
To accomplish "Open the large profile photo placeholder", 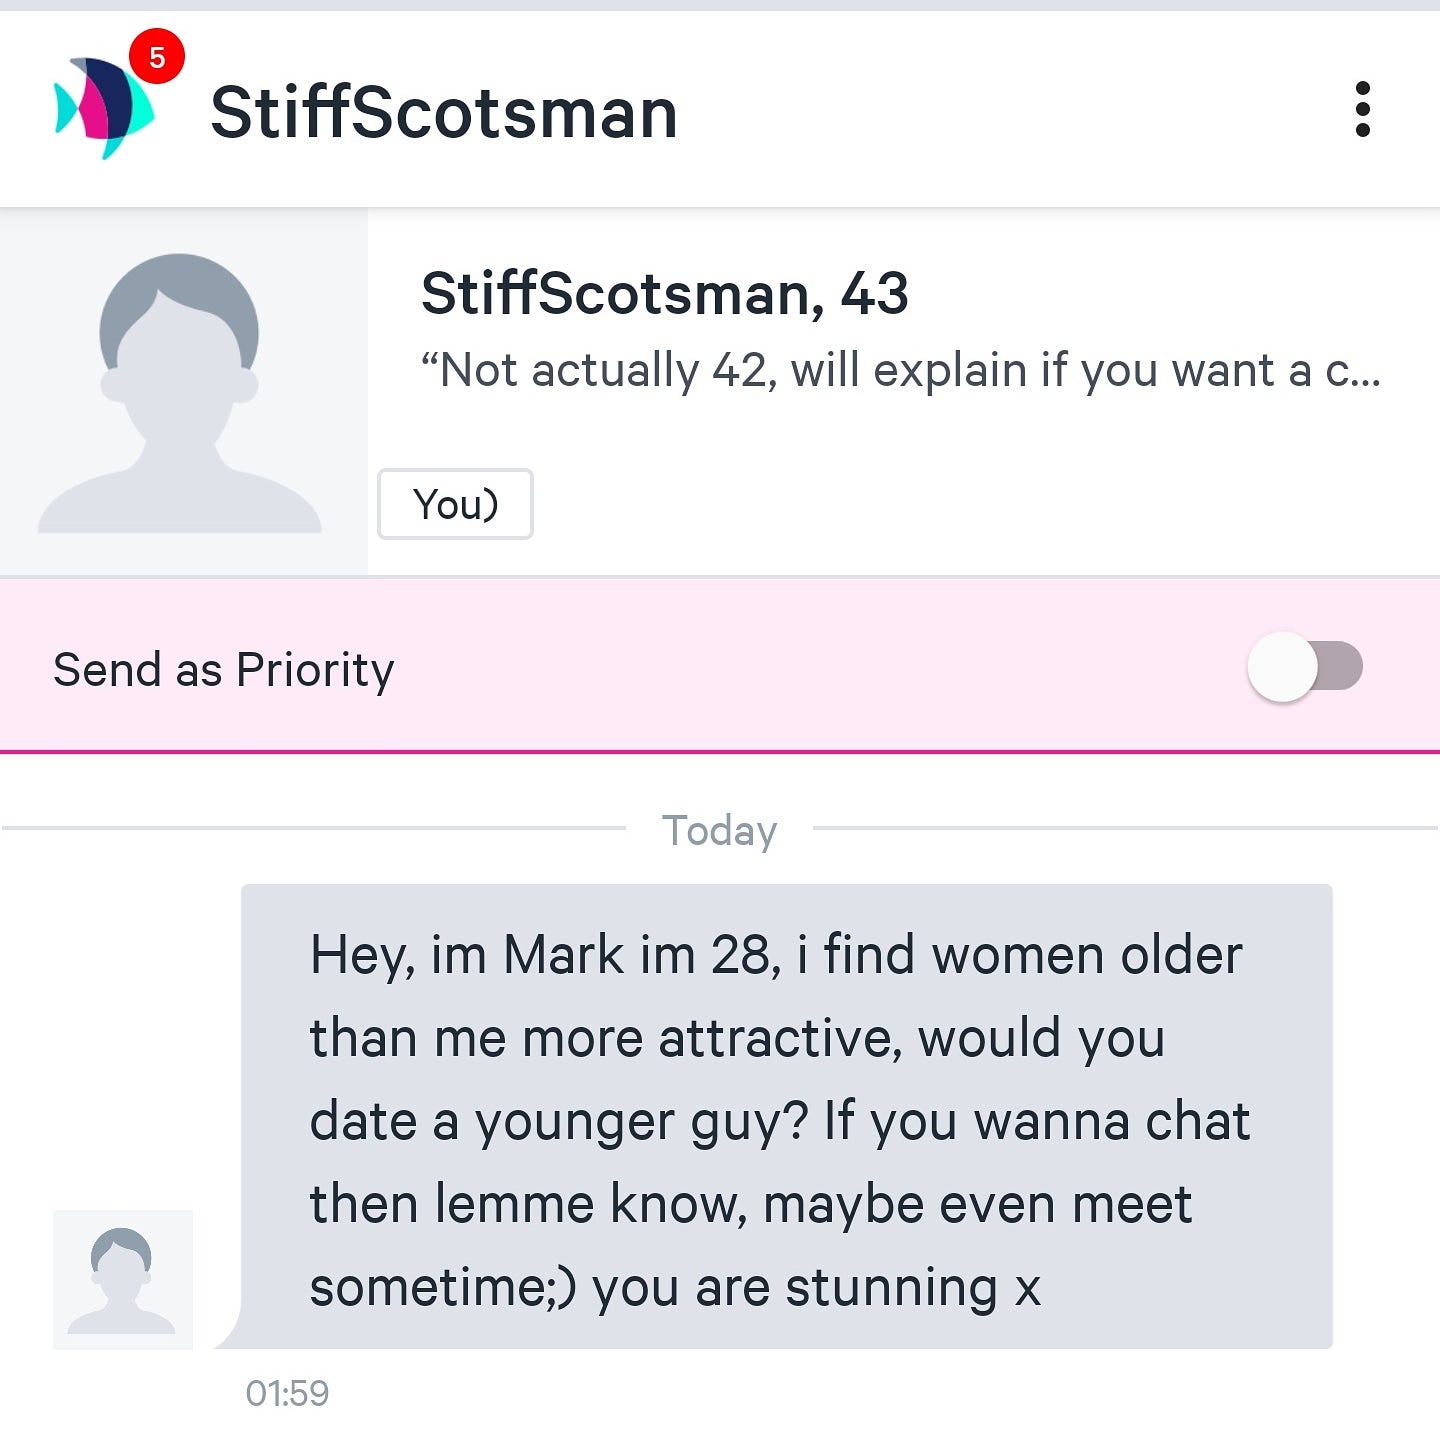I will (x=181, y=392).
